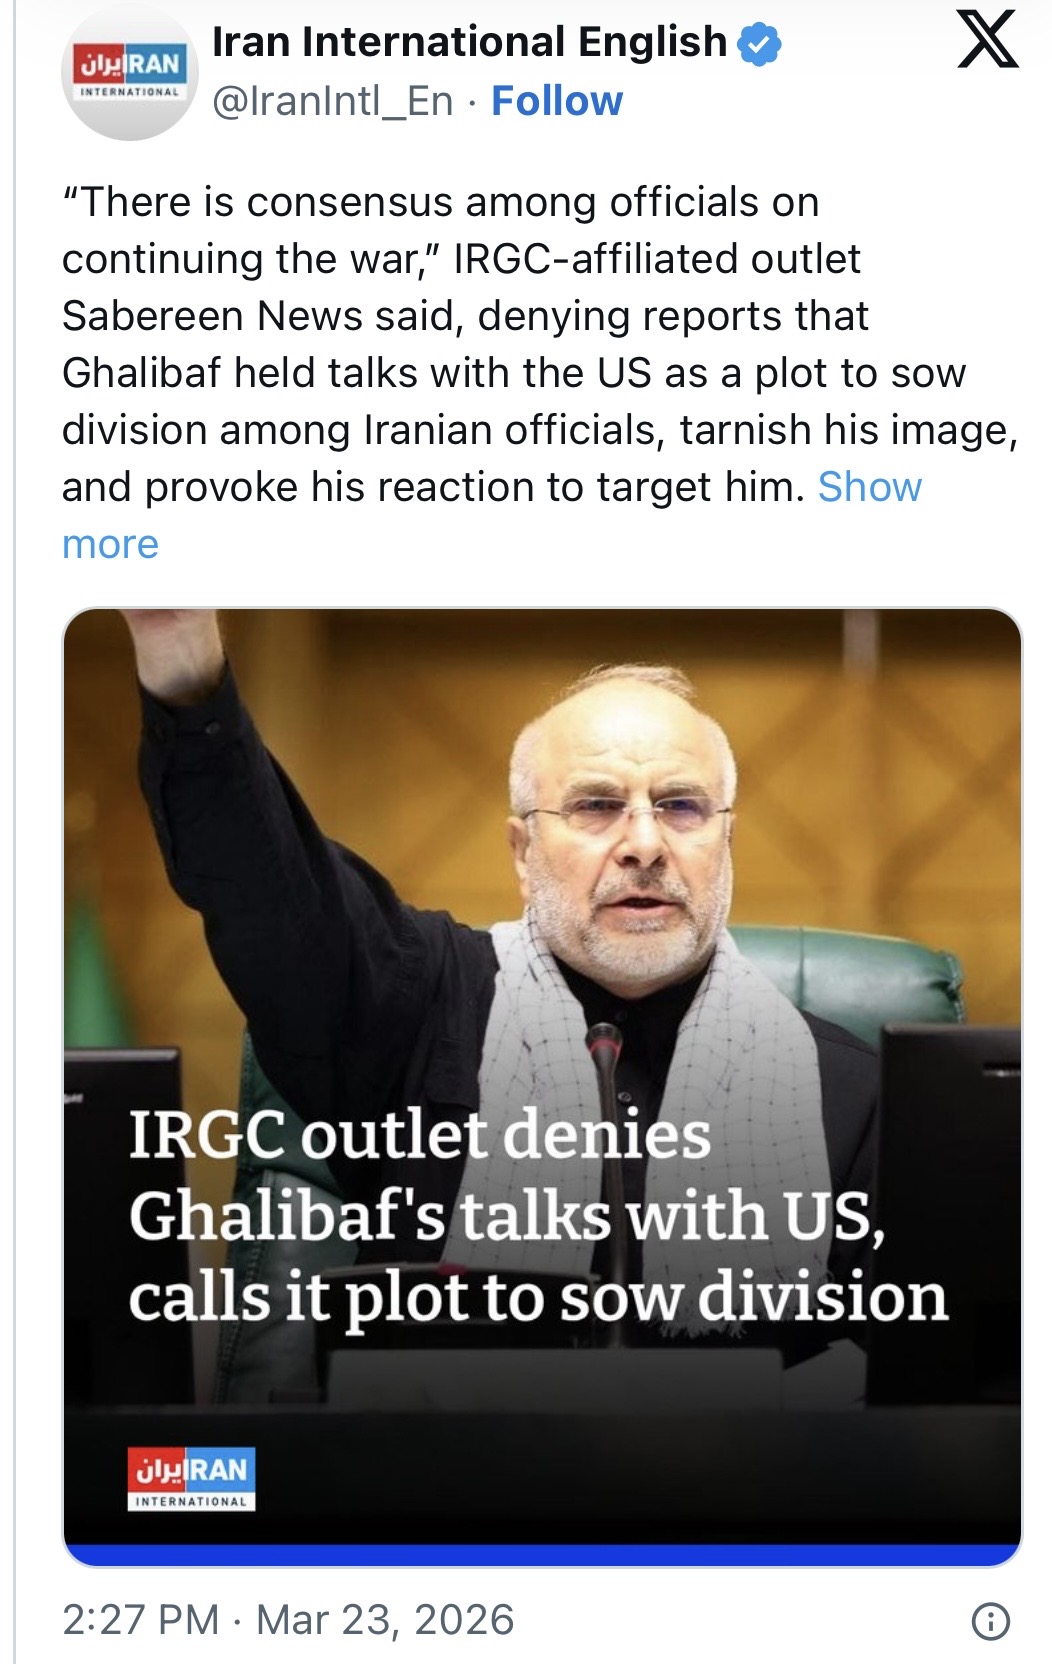
Task: Click the Iran International profile avatar
Action: (x=129, y=75)
